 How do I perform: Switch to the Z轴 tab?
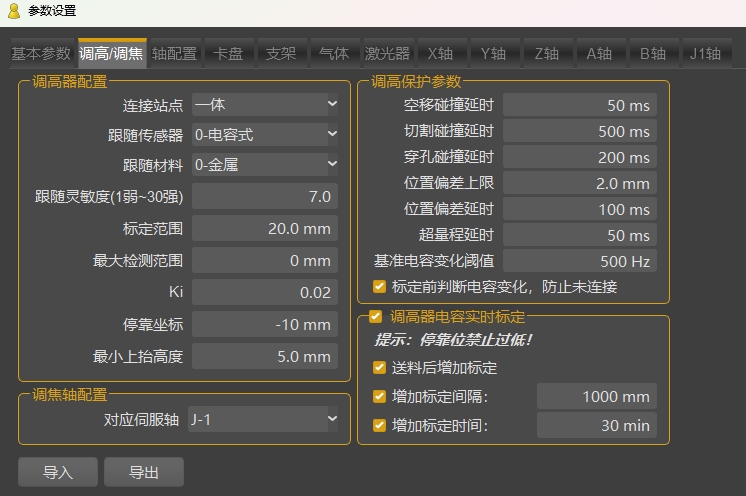(547, 53)
